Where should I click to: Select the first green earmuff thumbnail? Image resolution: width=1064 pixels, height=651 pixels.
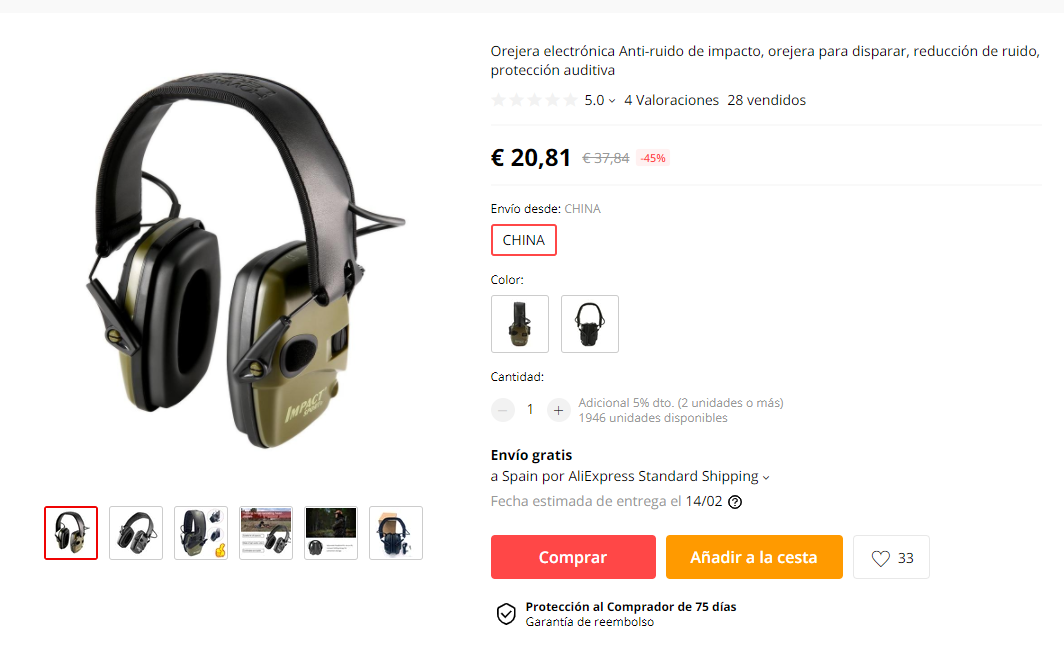pyautogui.click(x=71, y=533)
